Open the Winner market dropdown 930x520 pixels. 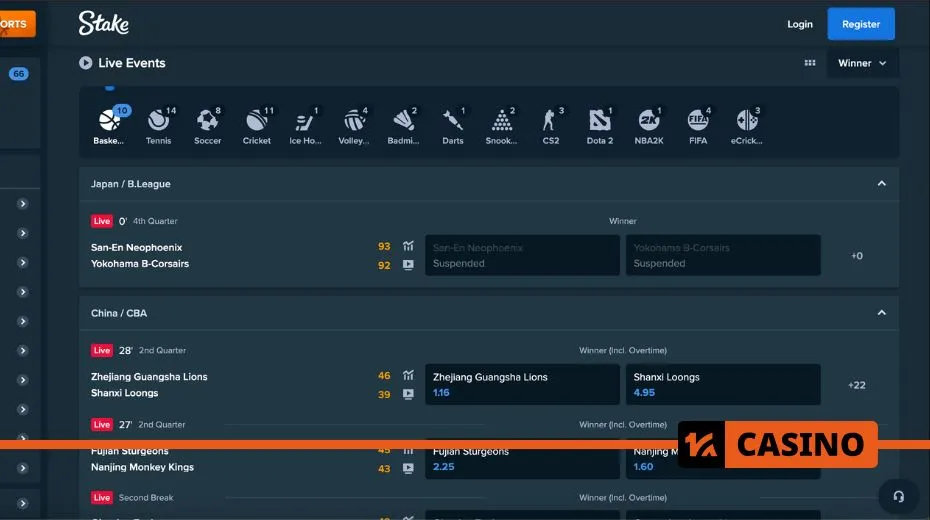862,63
